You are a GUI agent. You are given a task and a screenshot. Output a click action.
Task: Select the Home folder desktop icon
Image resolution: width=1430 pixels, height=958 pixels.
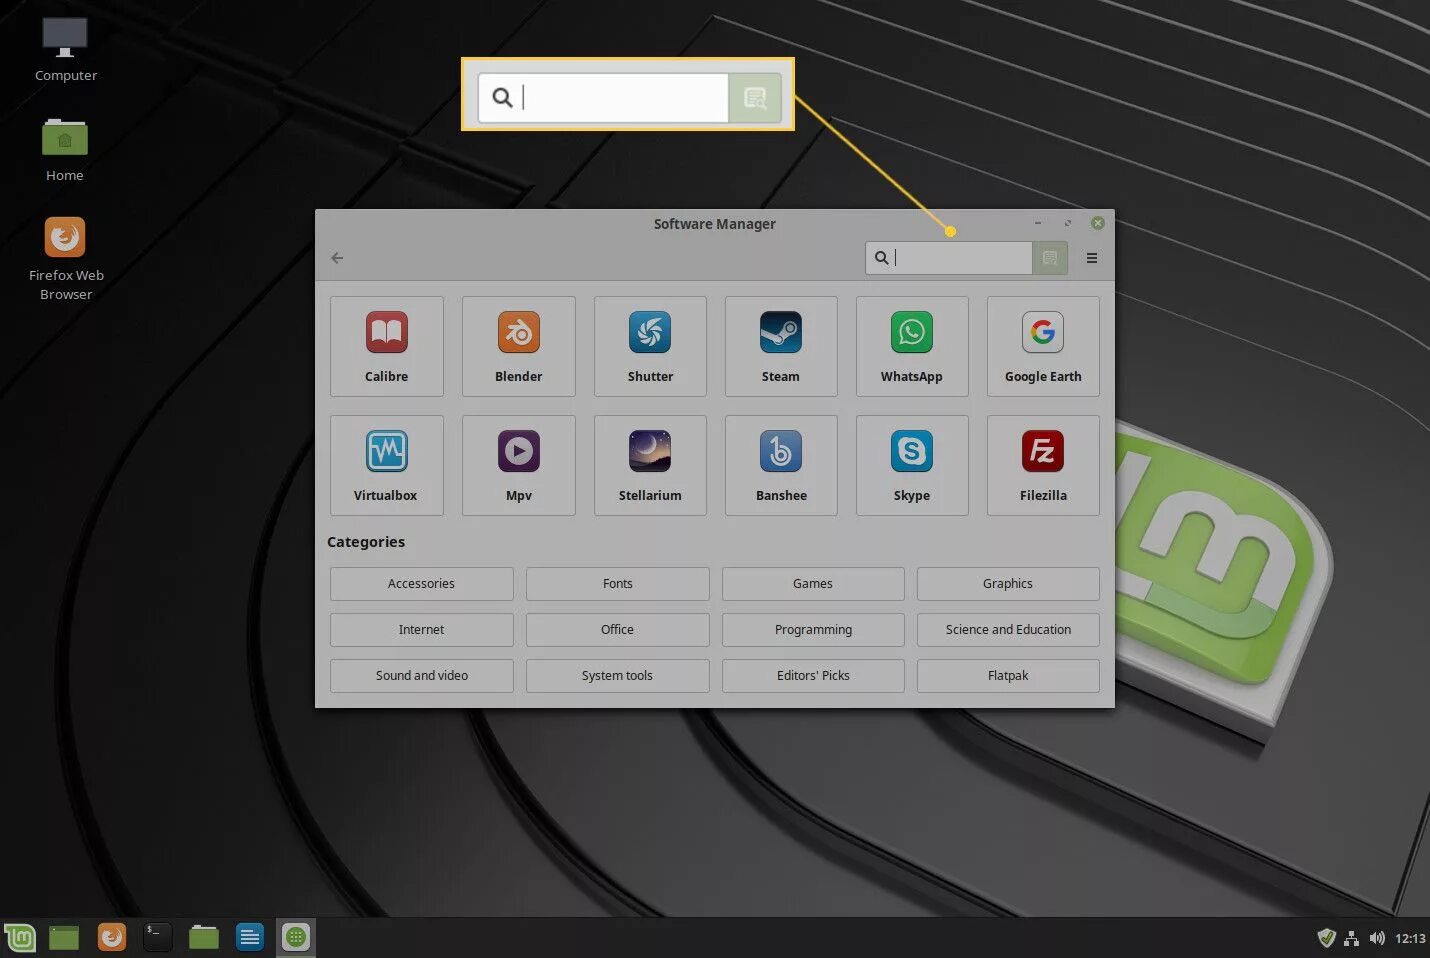pyautogui.click(x=65, y=149)
